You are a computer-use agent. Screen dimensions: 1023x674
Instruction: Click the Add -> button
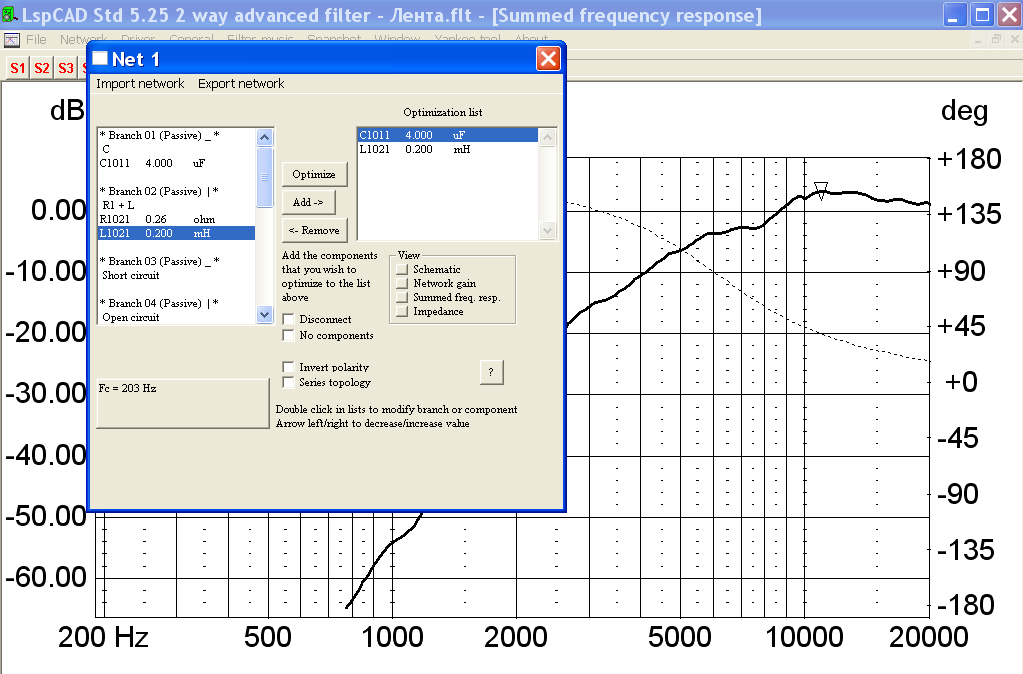click(x=308, y=202)
